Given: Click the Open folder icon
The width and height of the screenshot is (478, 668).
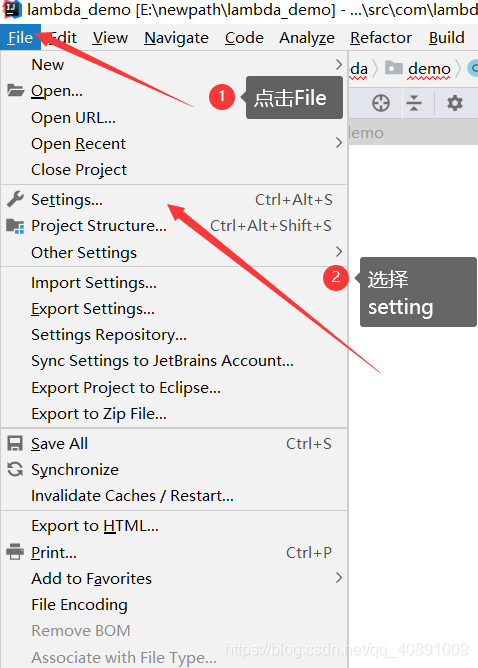Looking at the screenshot, I should (x=15, y=90).
